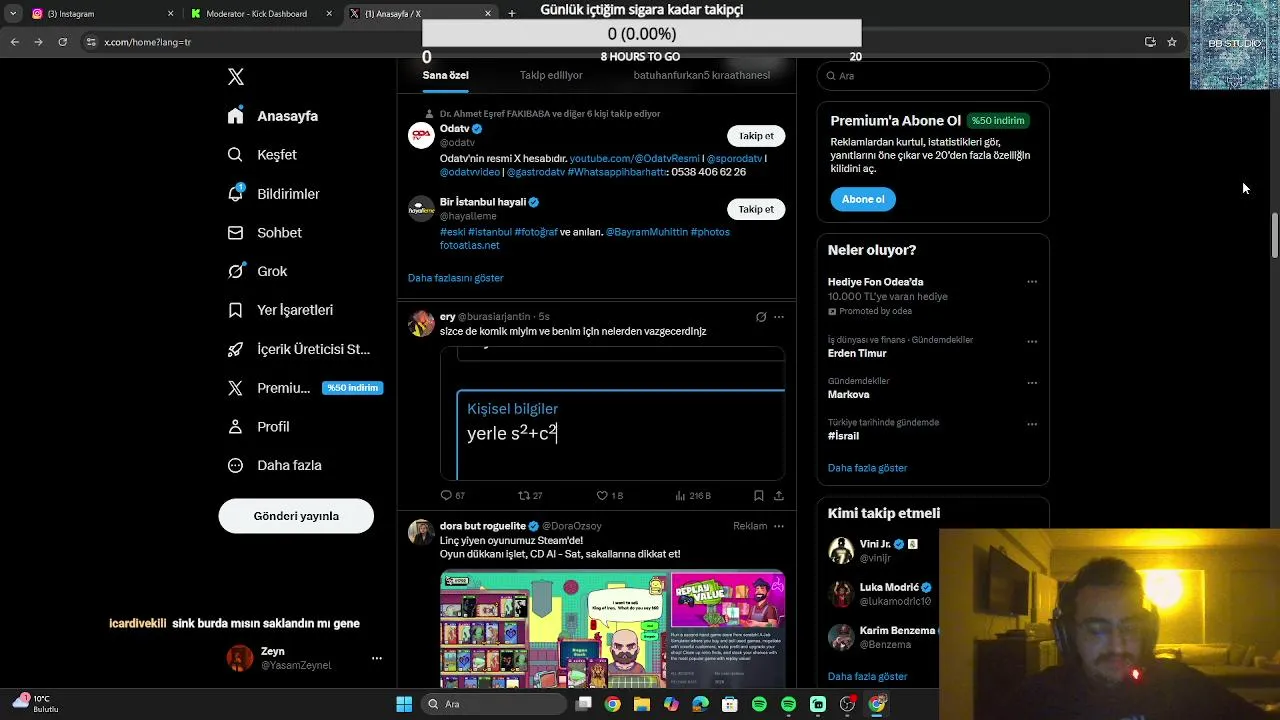The image size is (1280, 720).
Task: Open options for Hediye Fon Odea'da trend
Action: point(1032,282)
